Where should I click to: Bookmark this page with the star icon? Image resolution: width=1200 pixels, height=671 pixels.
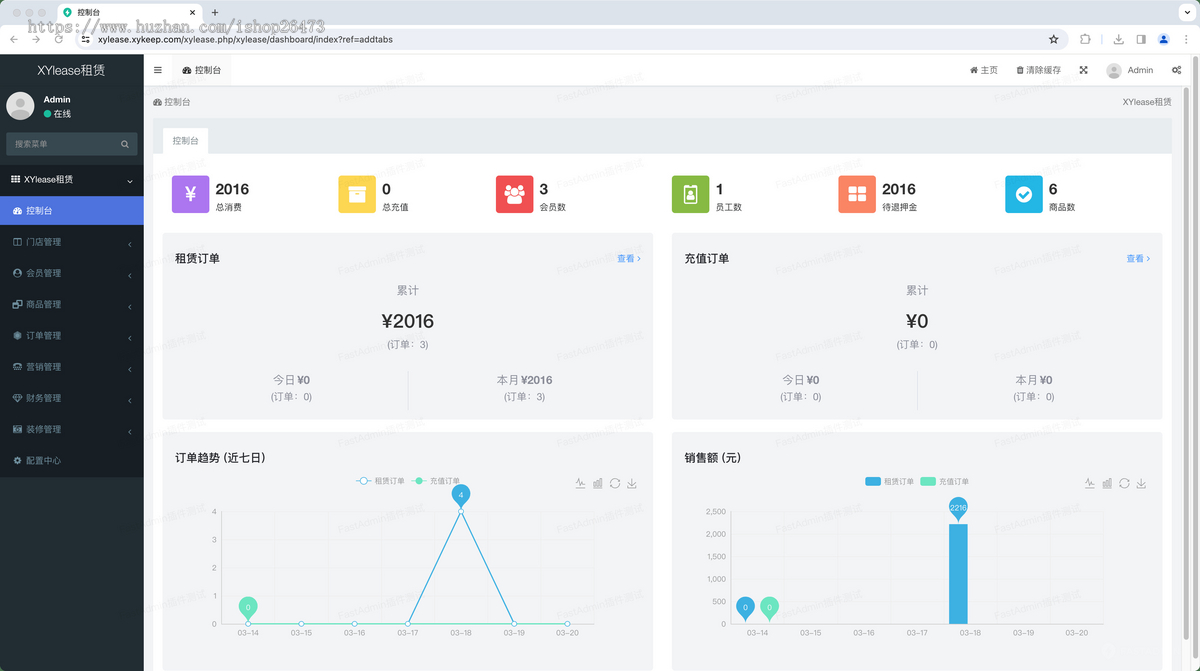[1053, 39]
